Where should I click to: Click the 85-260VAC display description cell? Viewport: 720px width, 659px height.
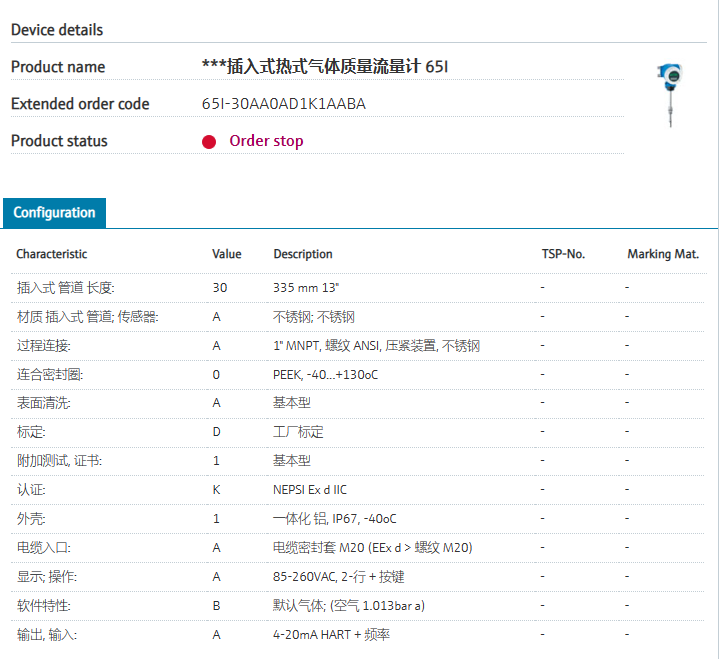point(338,577)
